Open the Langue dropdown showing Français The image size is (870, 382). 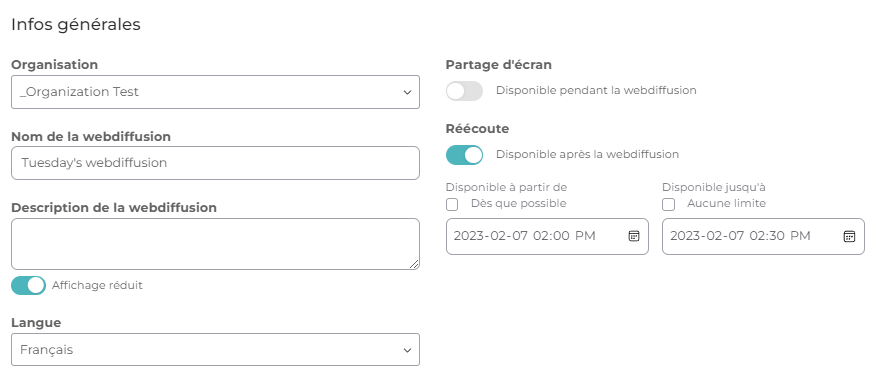(x=215, y=350)
